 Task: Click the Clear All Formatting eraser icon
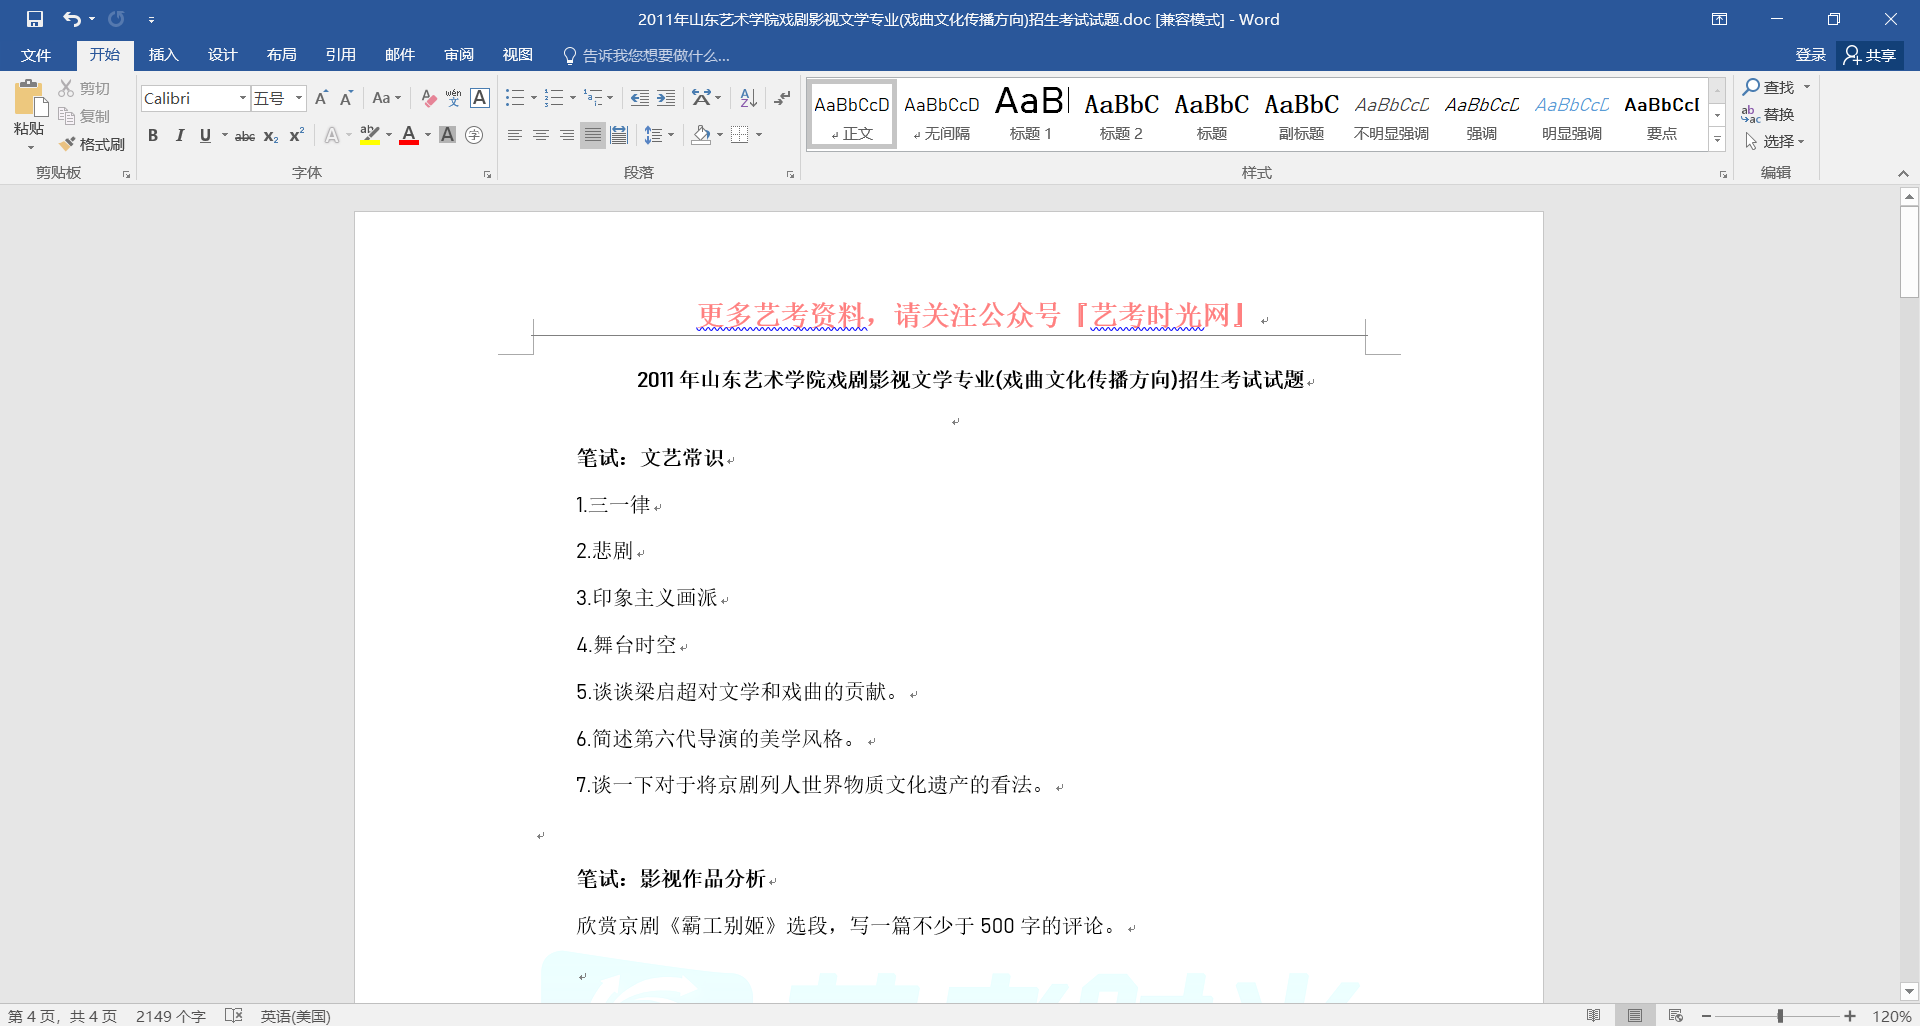[x=428, y=98]
